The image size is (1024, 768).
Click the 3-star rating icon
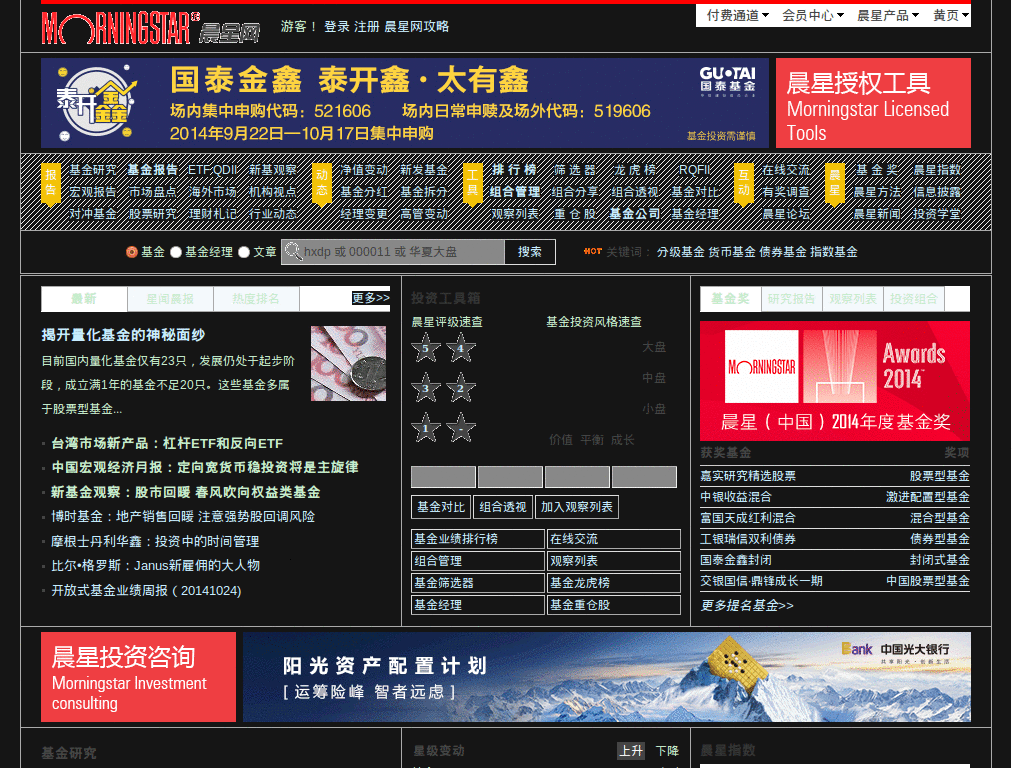click(x=426, y=388)
